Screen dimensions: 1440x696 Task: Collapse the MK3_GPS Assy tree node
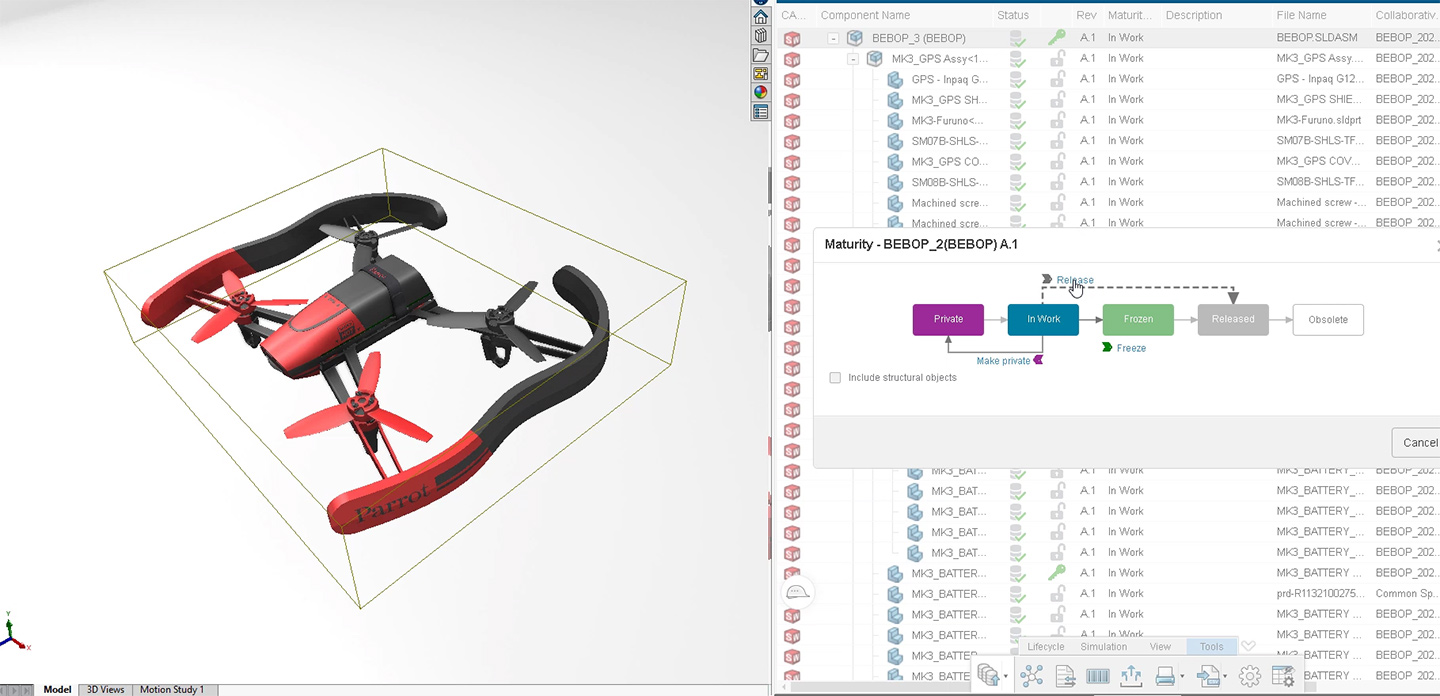pyautogui.click(x=853, y=58)
